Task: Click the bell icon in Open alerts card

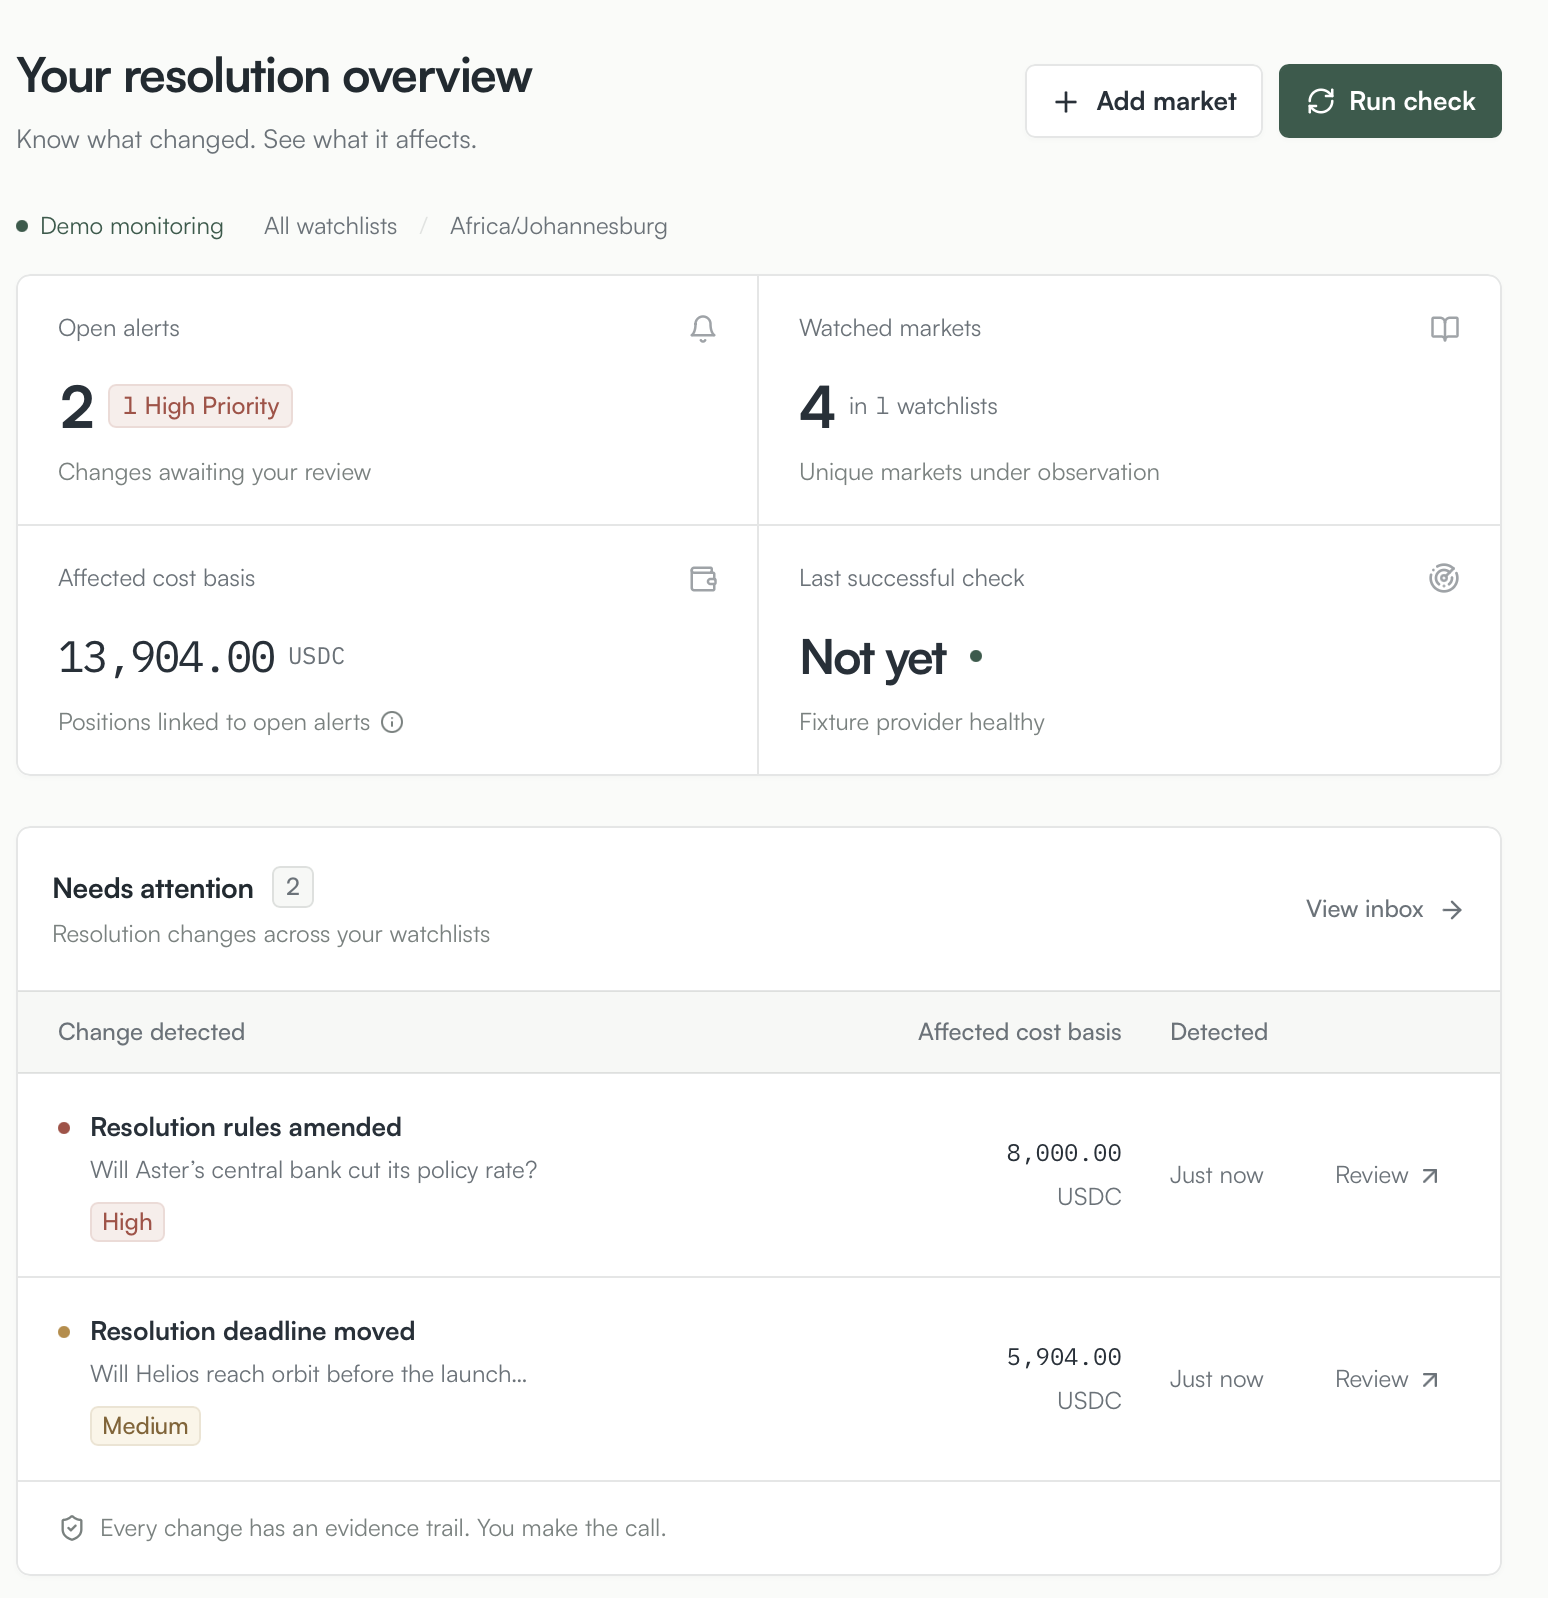Action: tap(703, 329)
